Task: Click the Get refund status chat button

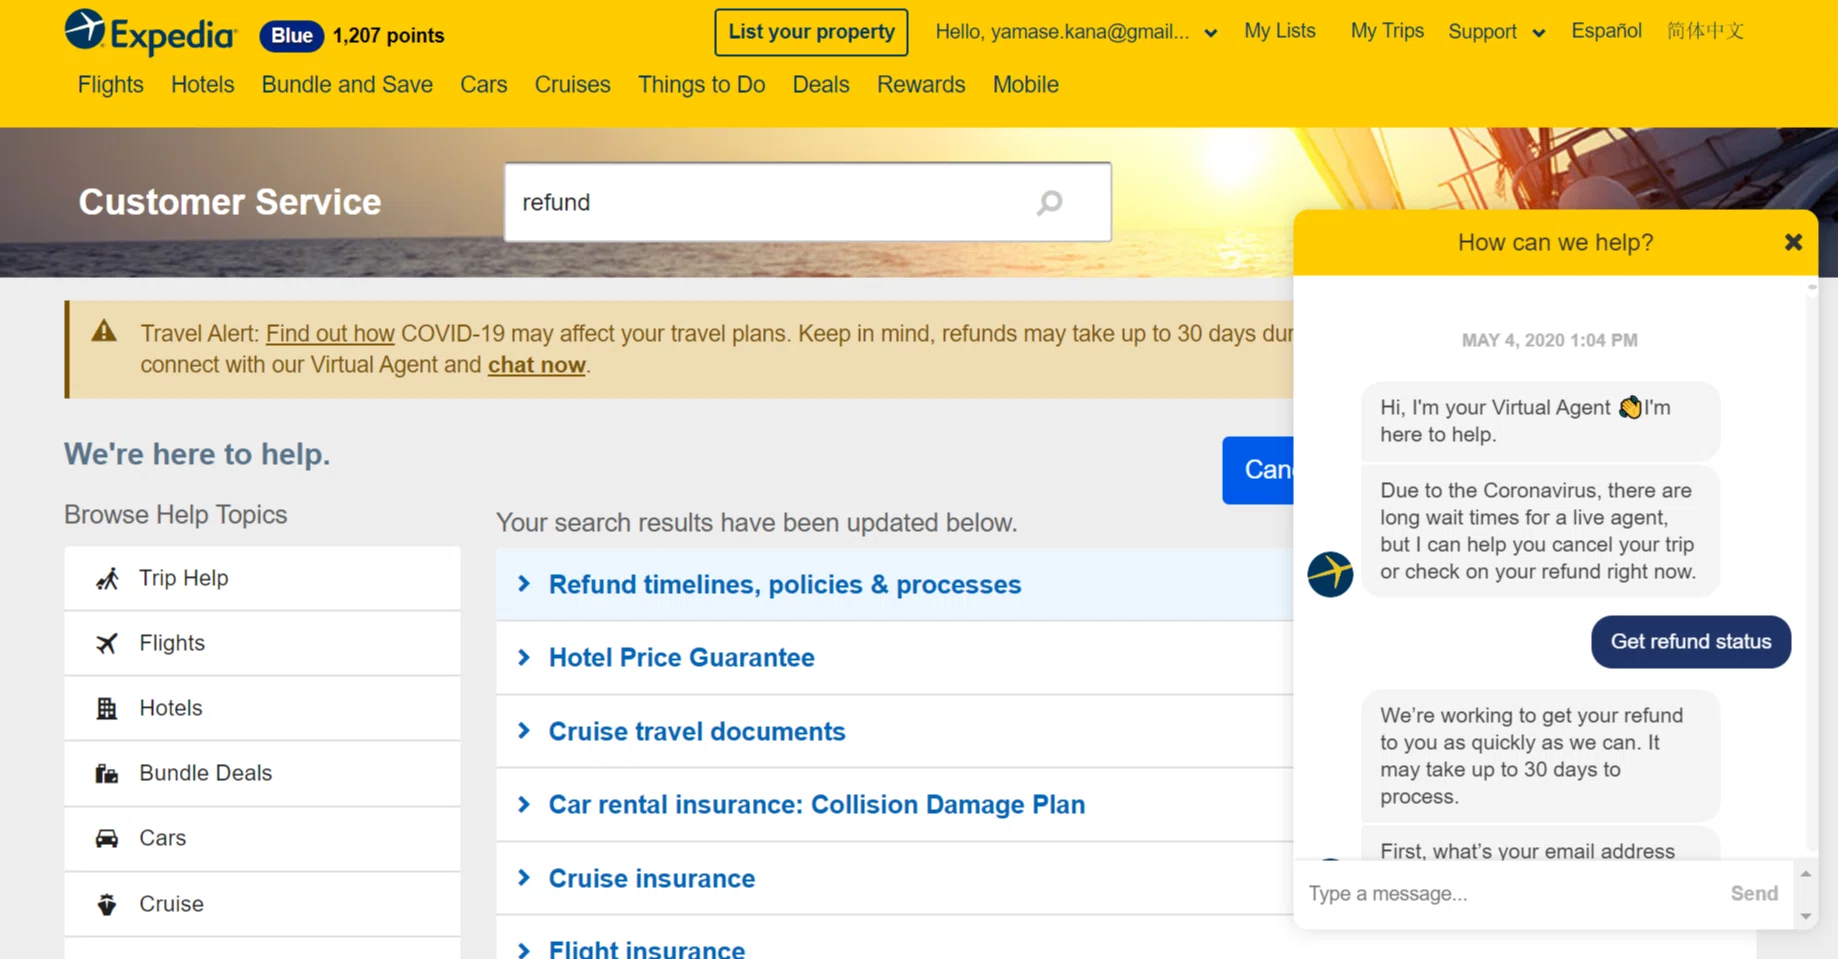Action: (x=1691, y=642)
